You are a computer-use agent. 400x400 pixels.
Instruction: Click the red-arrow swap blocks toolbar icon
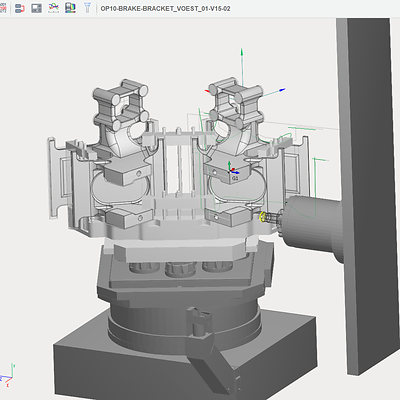click(20, 8)
